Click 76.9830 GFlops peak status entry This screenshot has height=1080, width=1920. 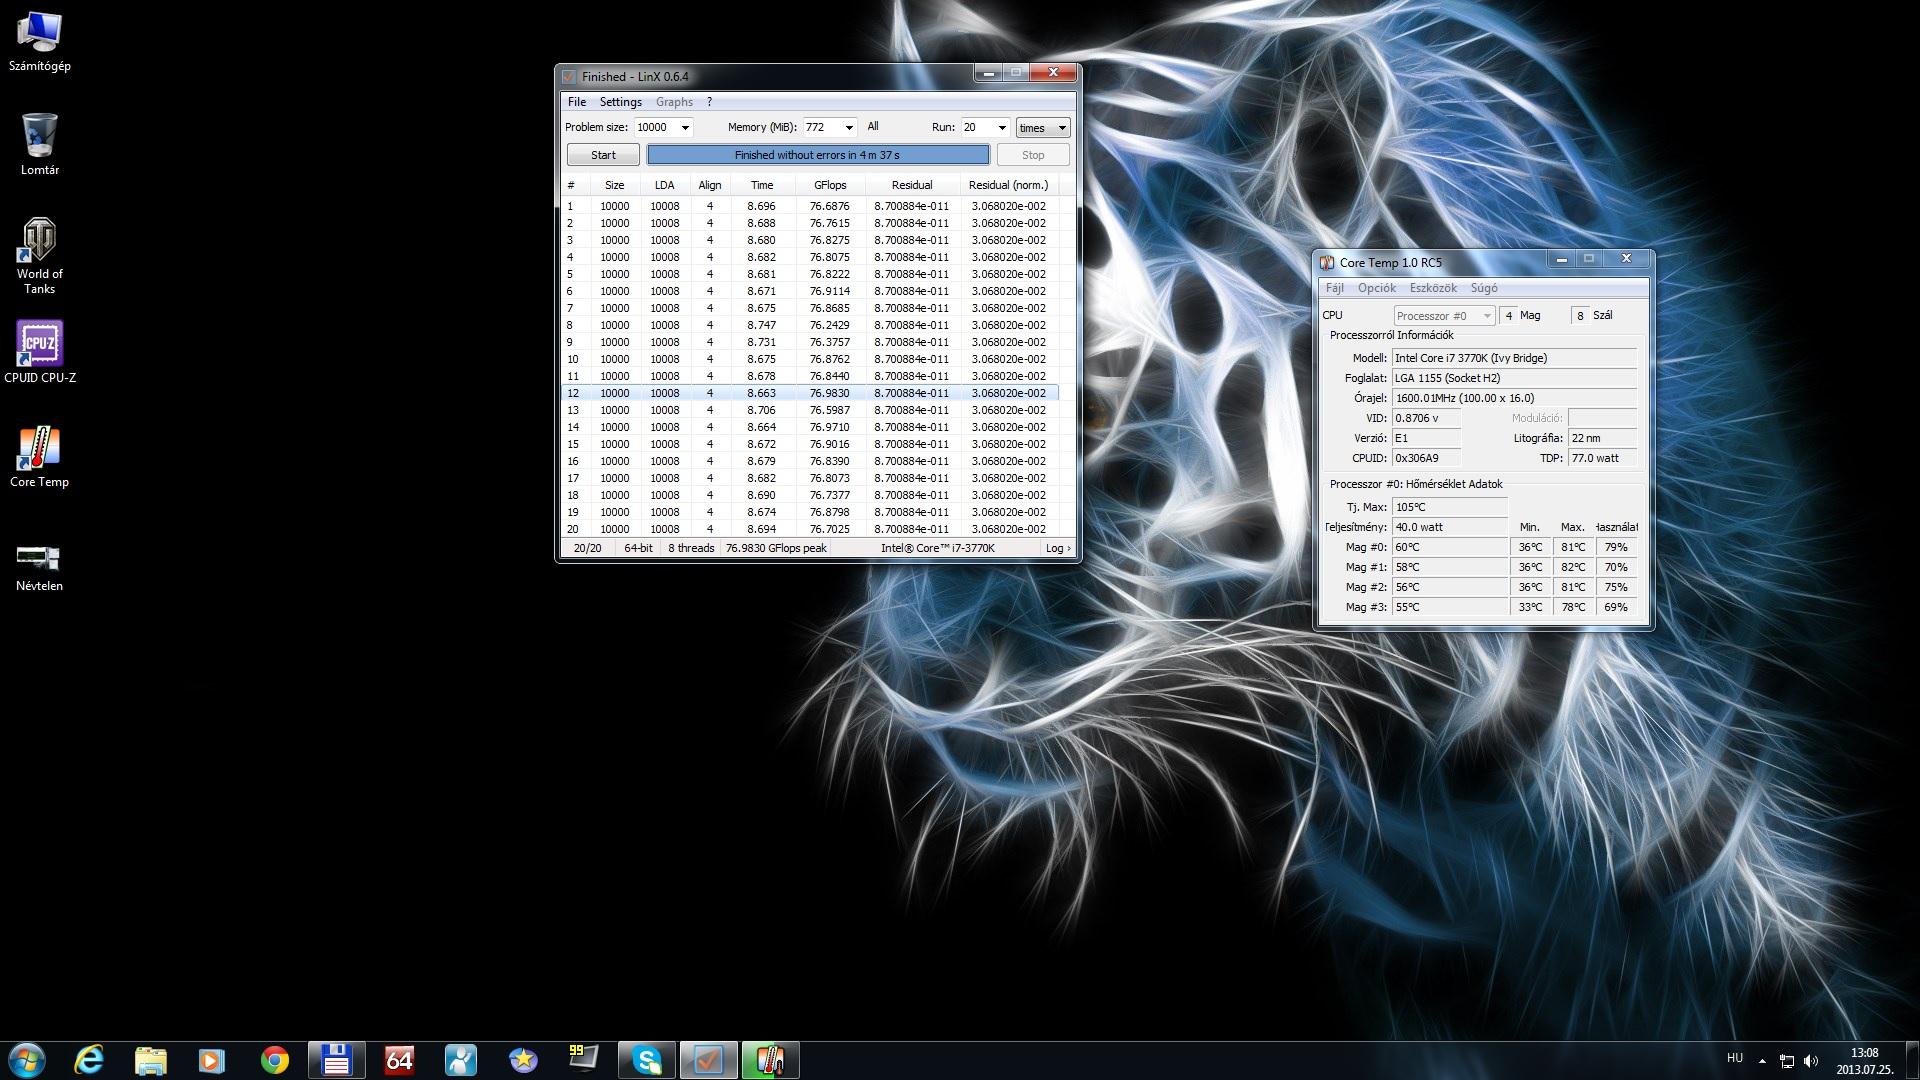[776, 548]
